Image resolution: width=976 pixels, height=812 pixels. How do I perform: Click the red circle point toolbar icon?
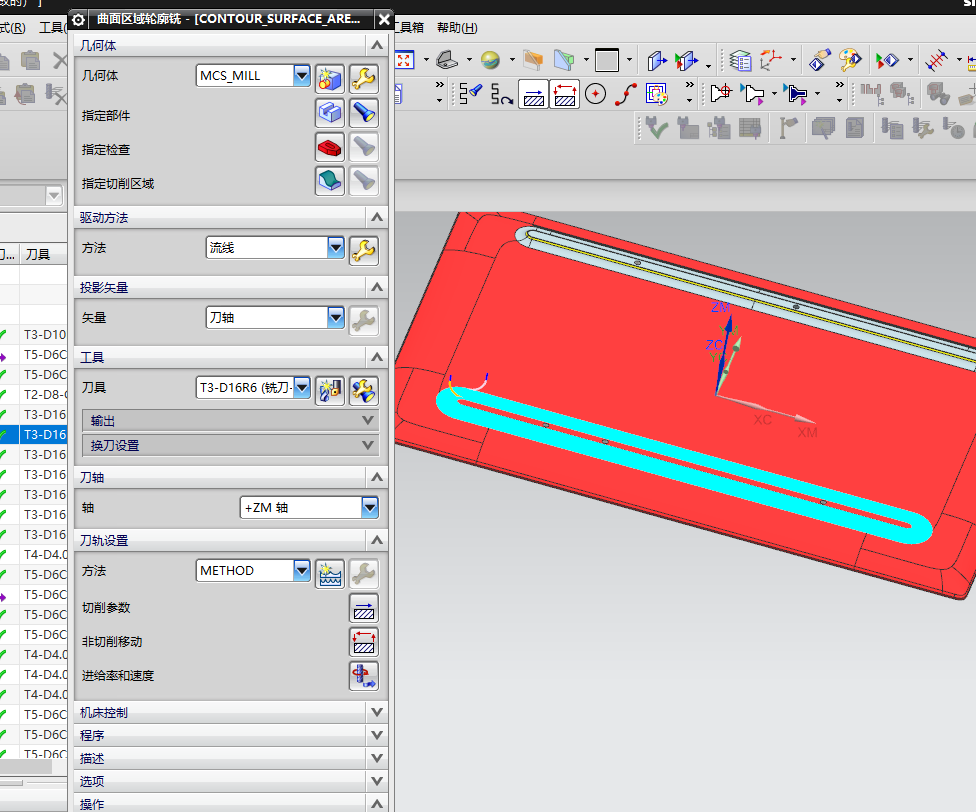click(596, 95)
